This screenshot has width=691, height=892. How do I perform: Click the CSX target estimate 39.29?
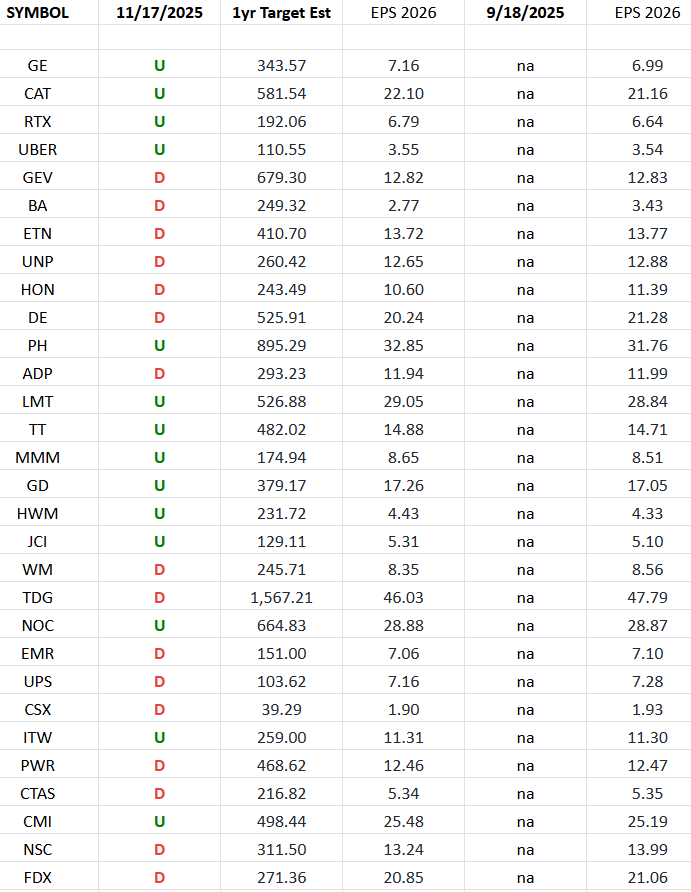[x=281, y=709]
